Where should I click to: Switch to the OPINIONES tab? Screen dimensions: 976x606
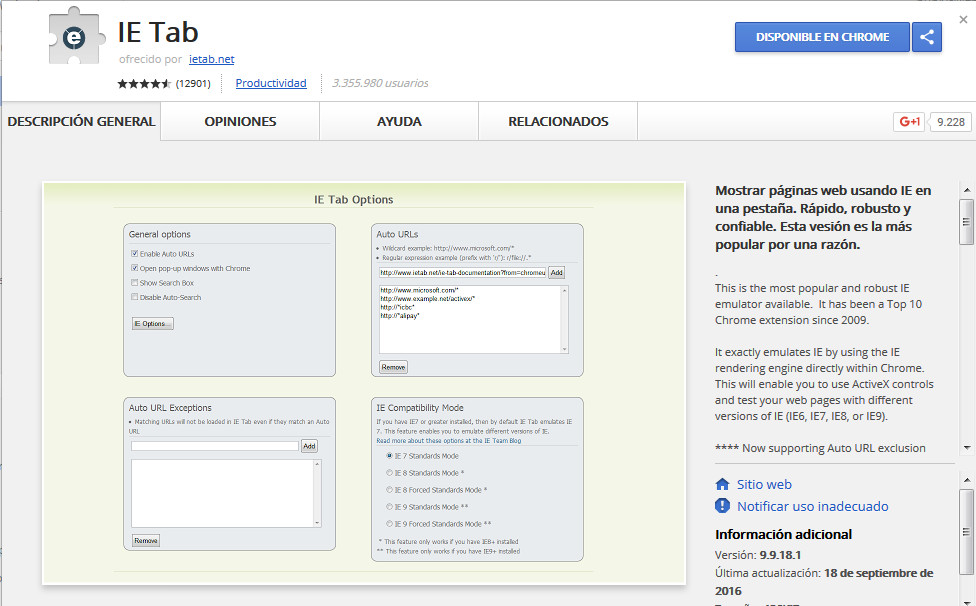pyautogui.click(x=240, y=121)
